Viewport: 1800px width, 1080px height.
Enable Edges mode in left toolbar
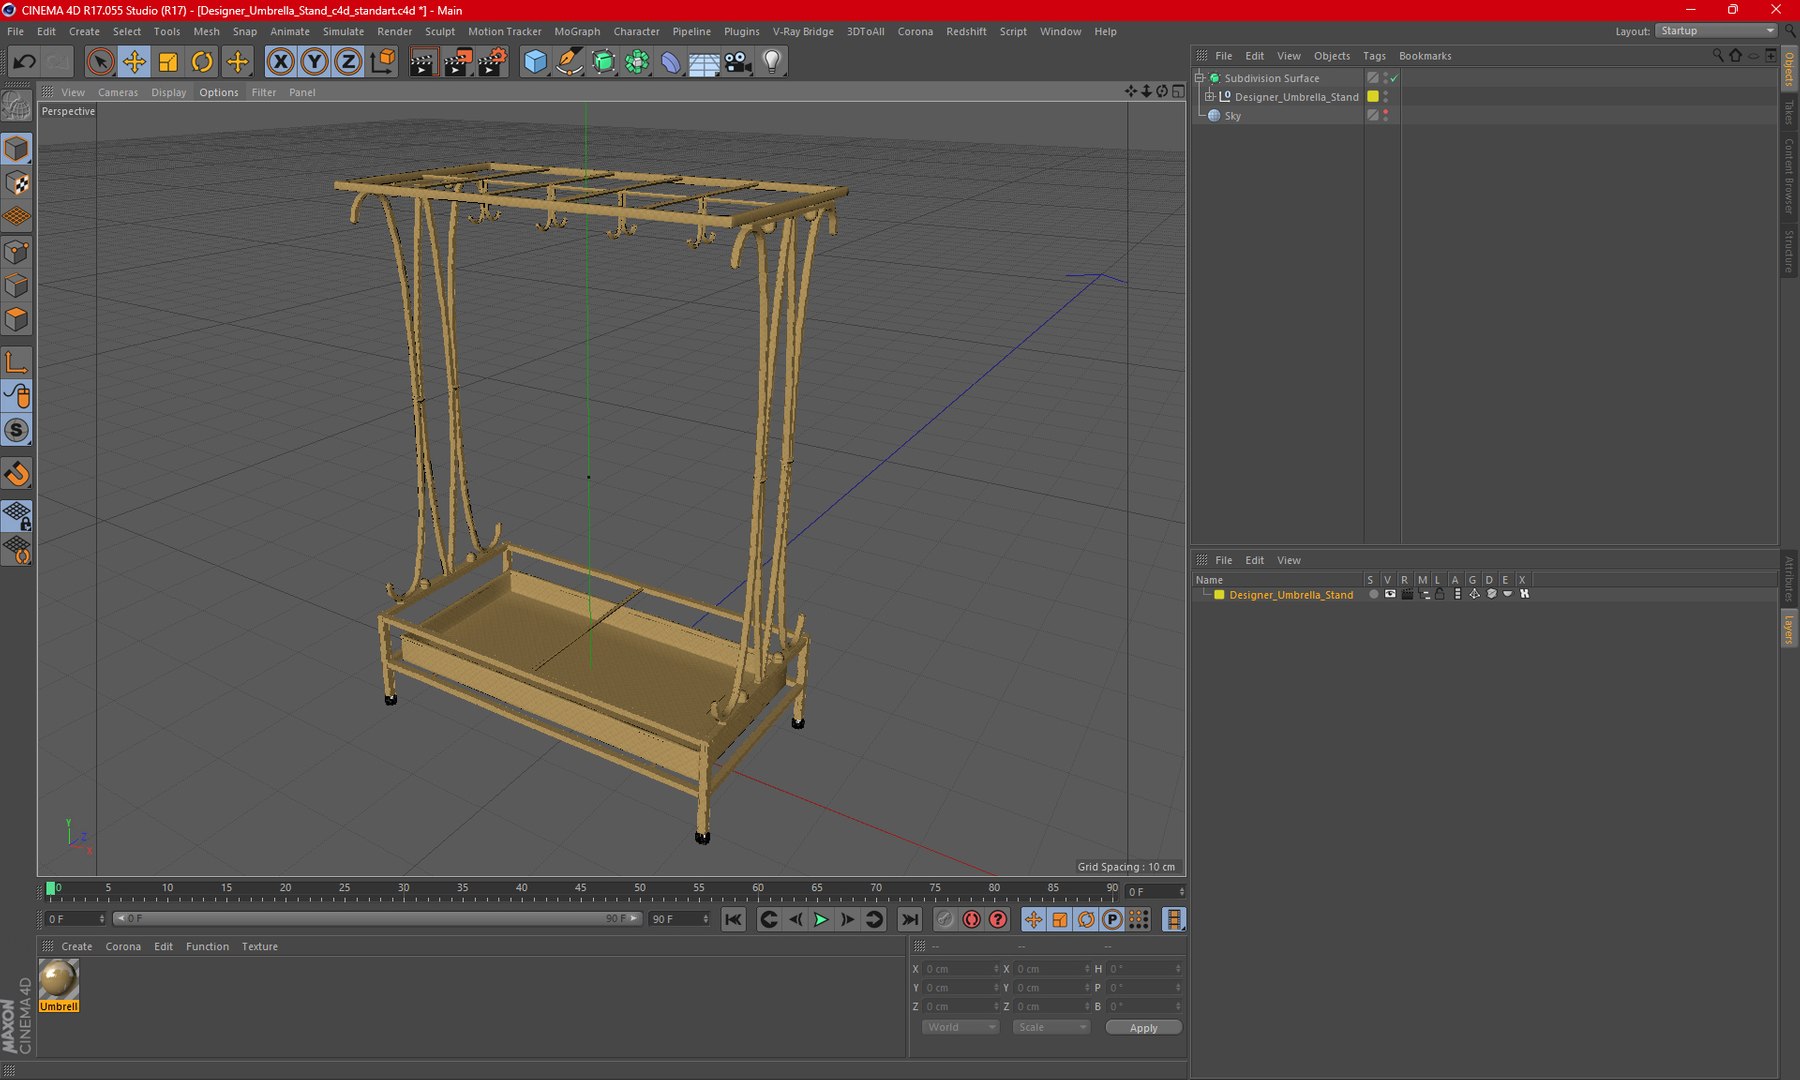[x=17, y=286]
